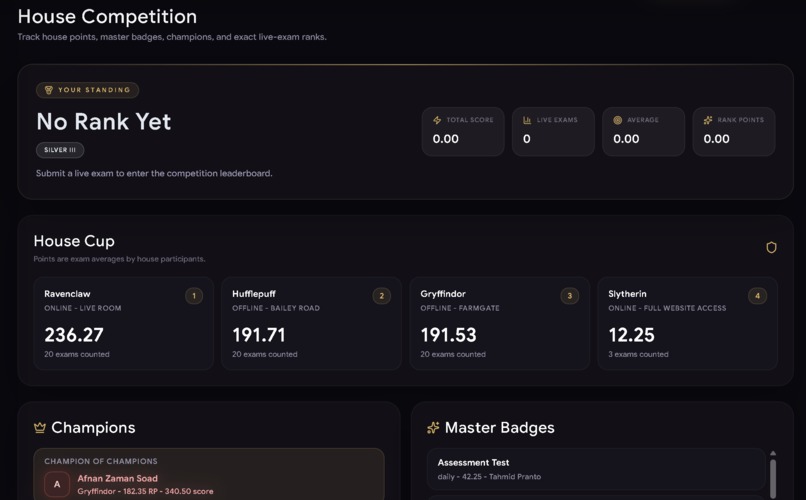Viewport: 806px width, 500px height.
Task: Click the rank 3 badge on Gryffindor
Action: click(570, 295)
